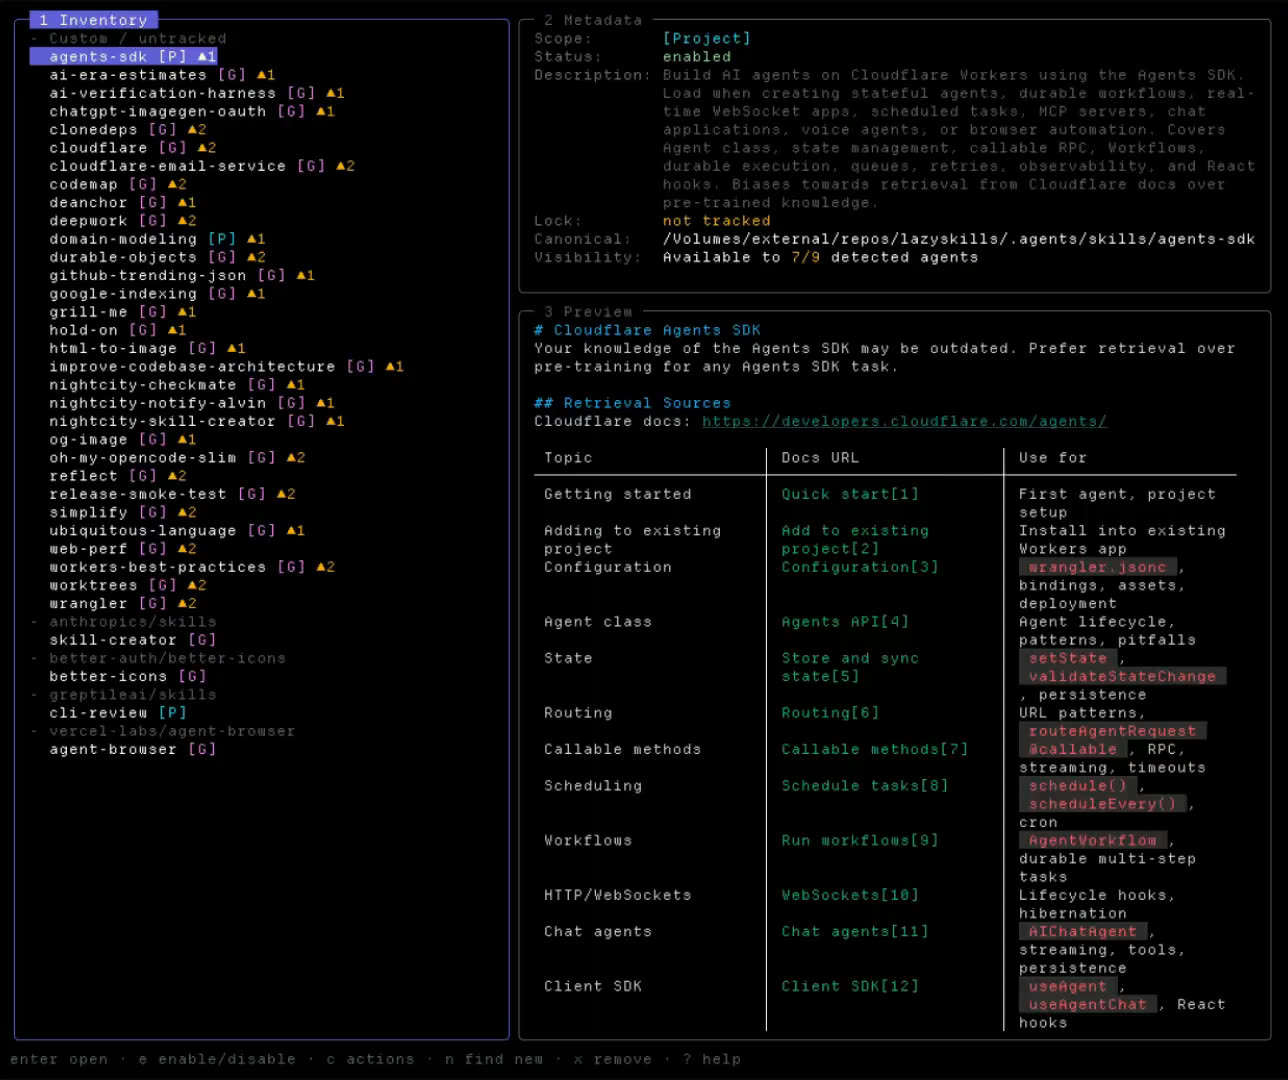Image resolution: width=1288 pixels, height=1080 pixels.
Task: Open the developers.cloudflare.com/agents docs link
Action: coord(904,421)
